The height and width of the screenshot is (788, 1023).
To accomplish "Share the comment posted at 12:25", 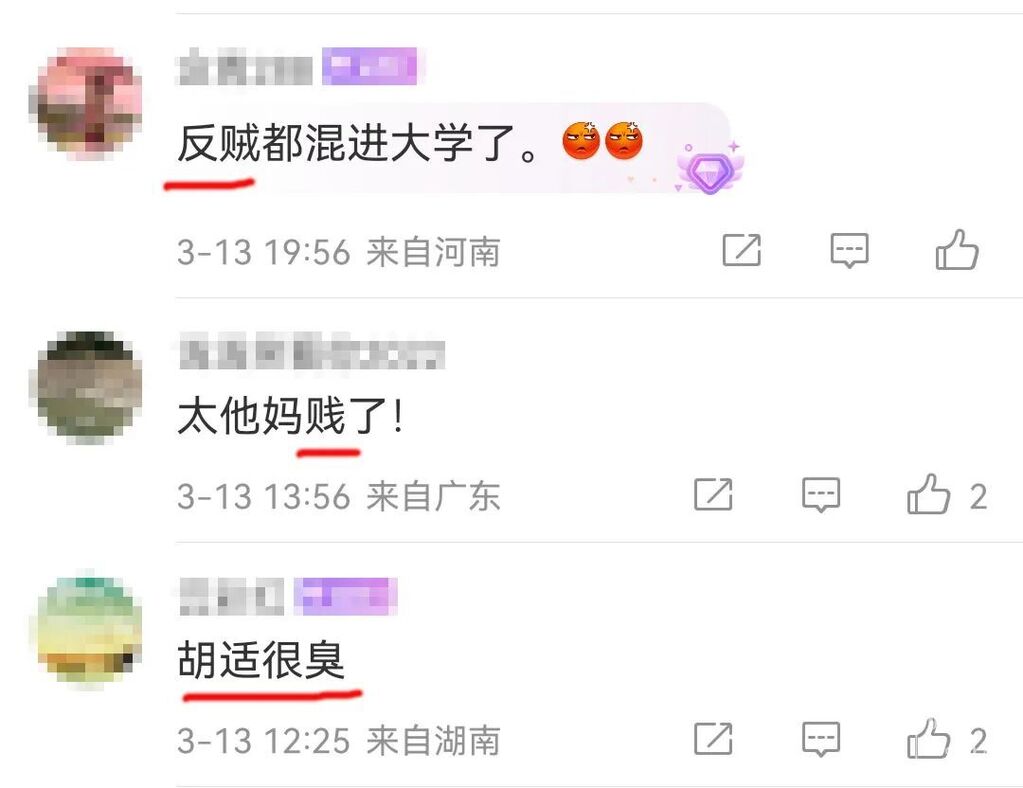I will pos(713,739).
